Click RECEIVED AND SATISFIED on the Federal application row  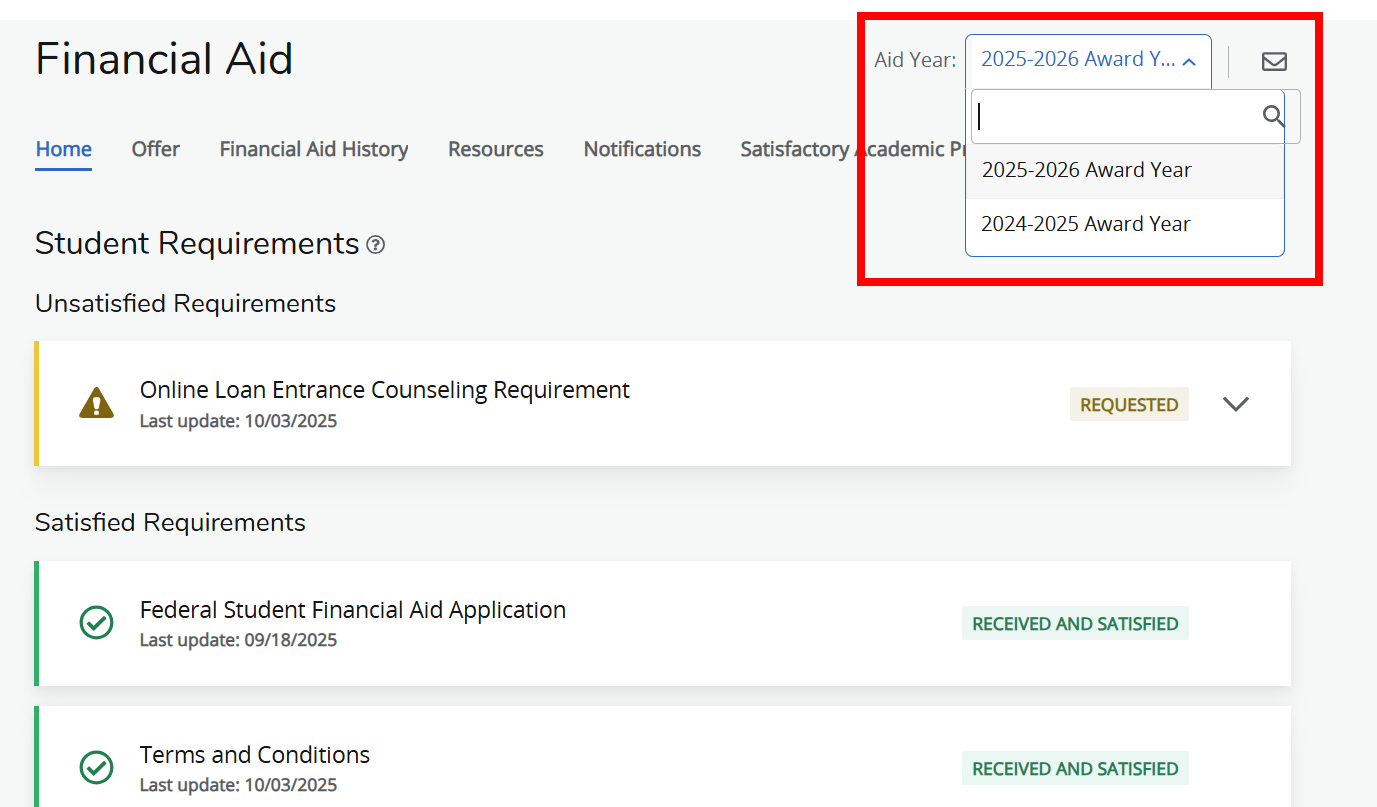point(1075,623)
